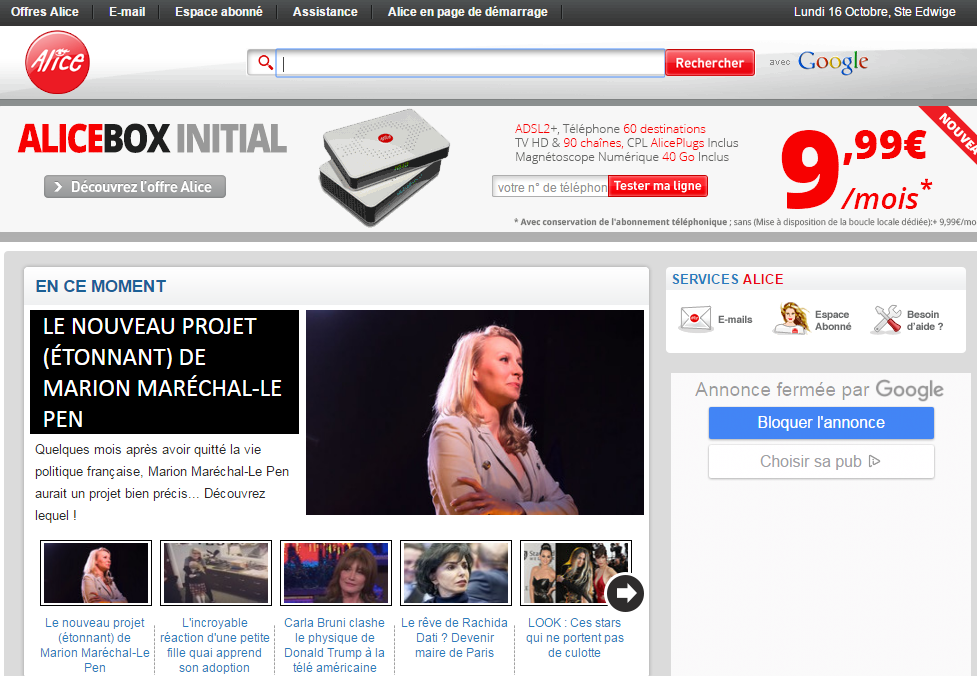Viewport: 977px width, 676px height.
Task: Click the Google logo beside the search
Action: point(832,62)
